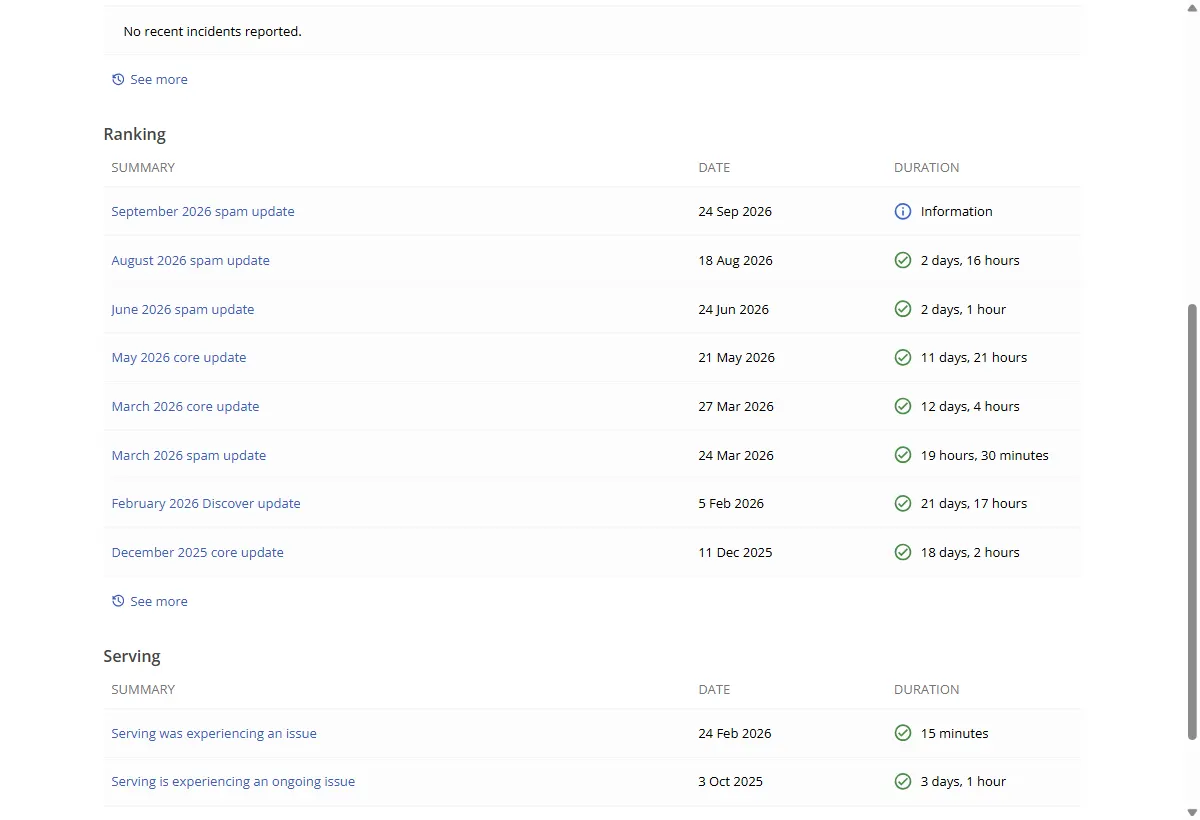Click date 27 Mar 2026
Image resolution: width=1200 pixels, height=820 pixels.
[736, 406]
